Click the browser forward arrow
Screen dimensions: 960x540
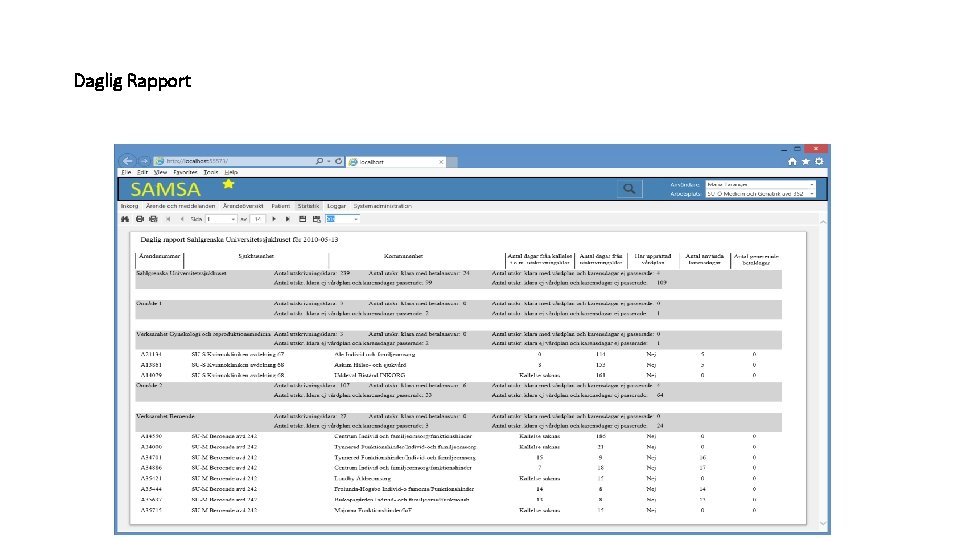point(144,161)
